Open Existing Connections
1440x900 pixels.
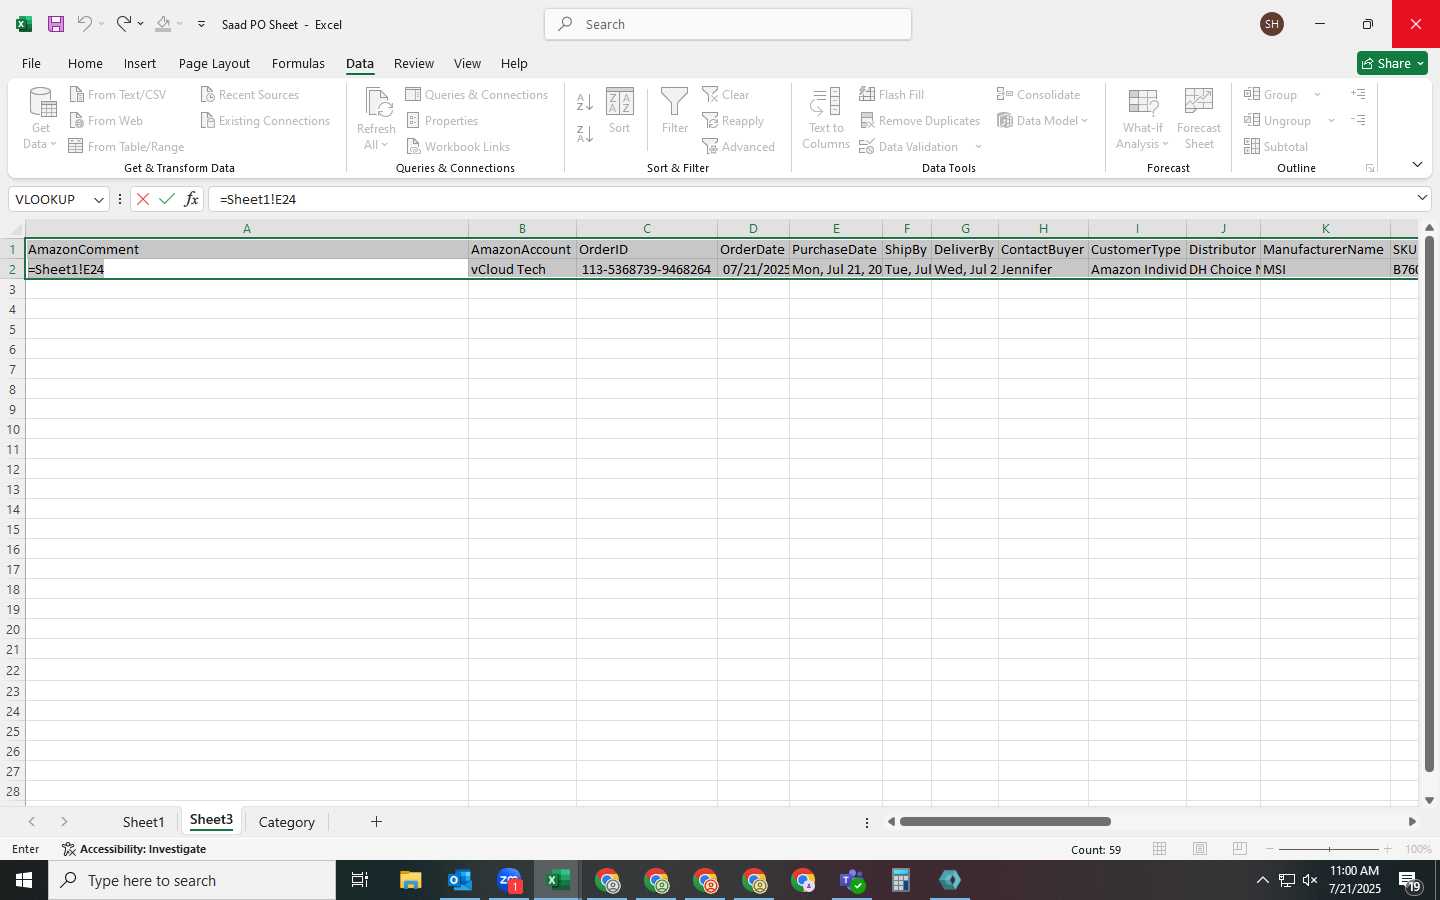coord(265,120)
